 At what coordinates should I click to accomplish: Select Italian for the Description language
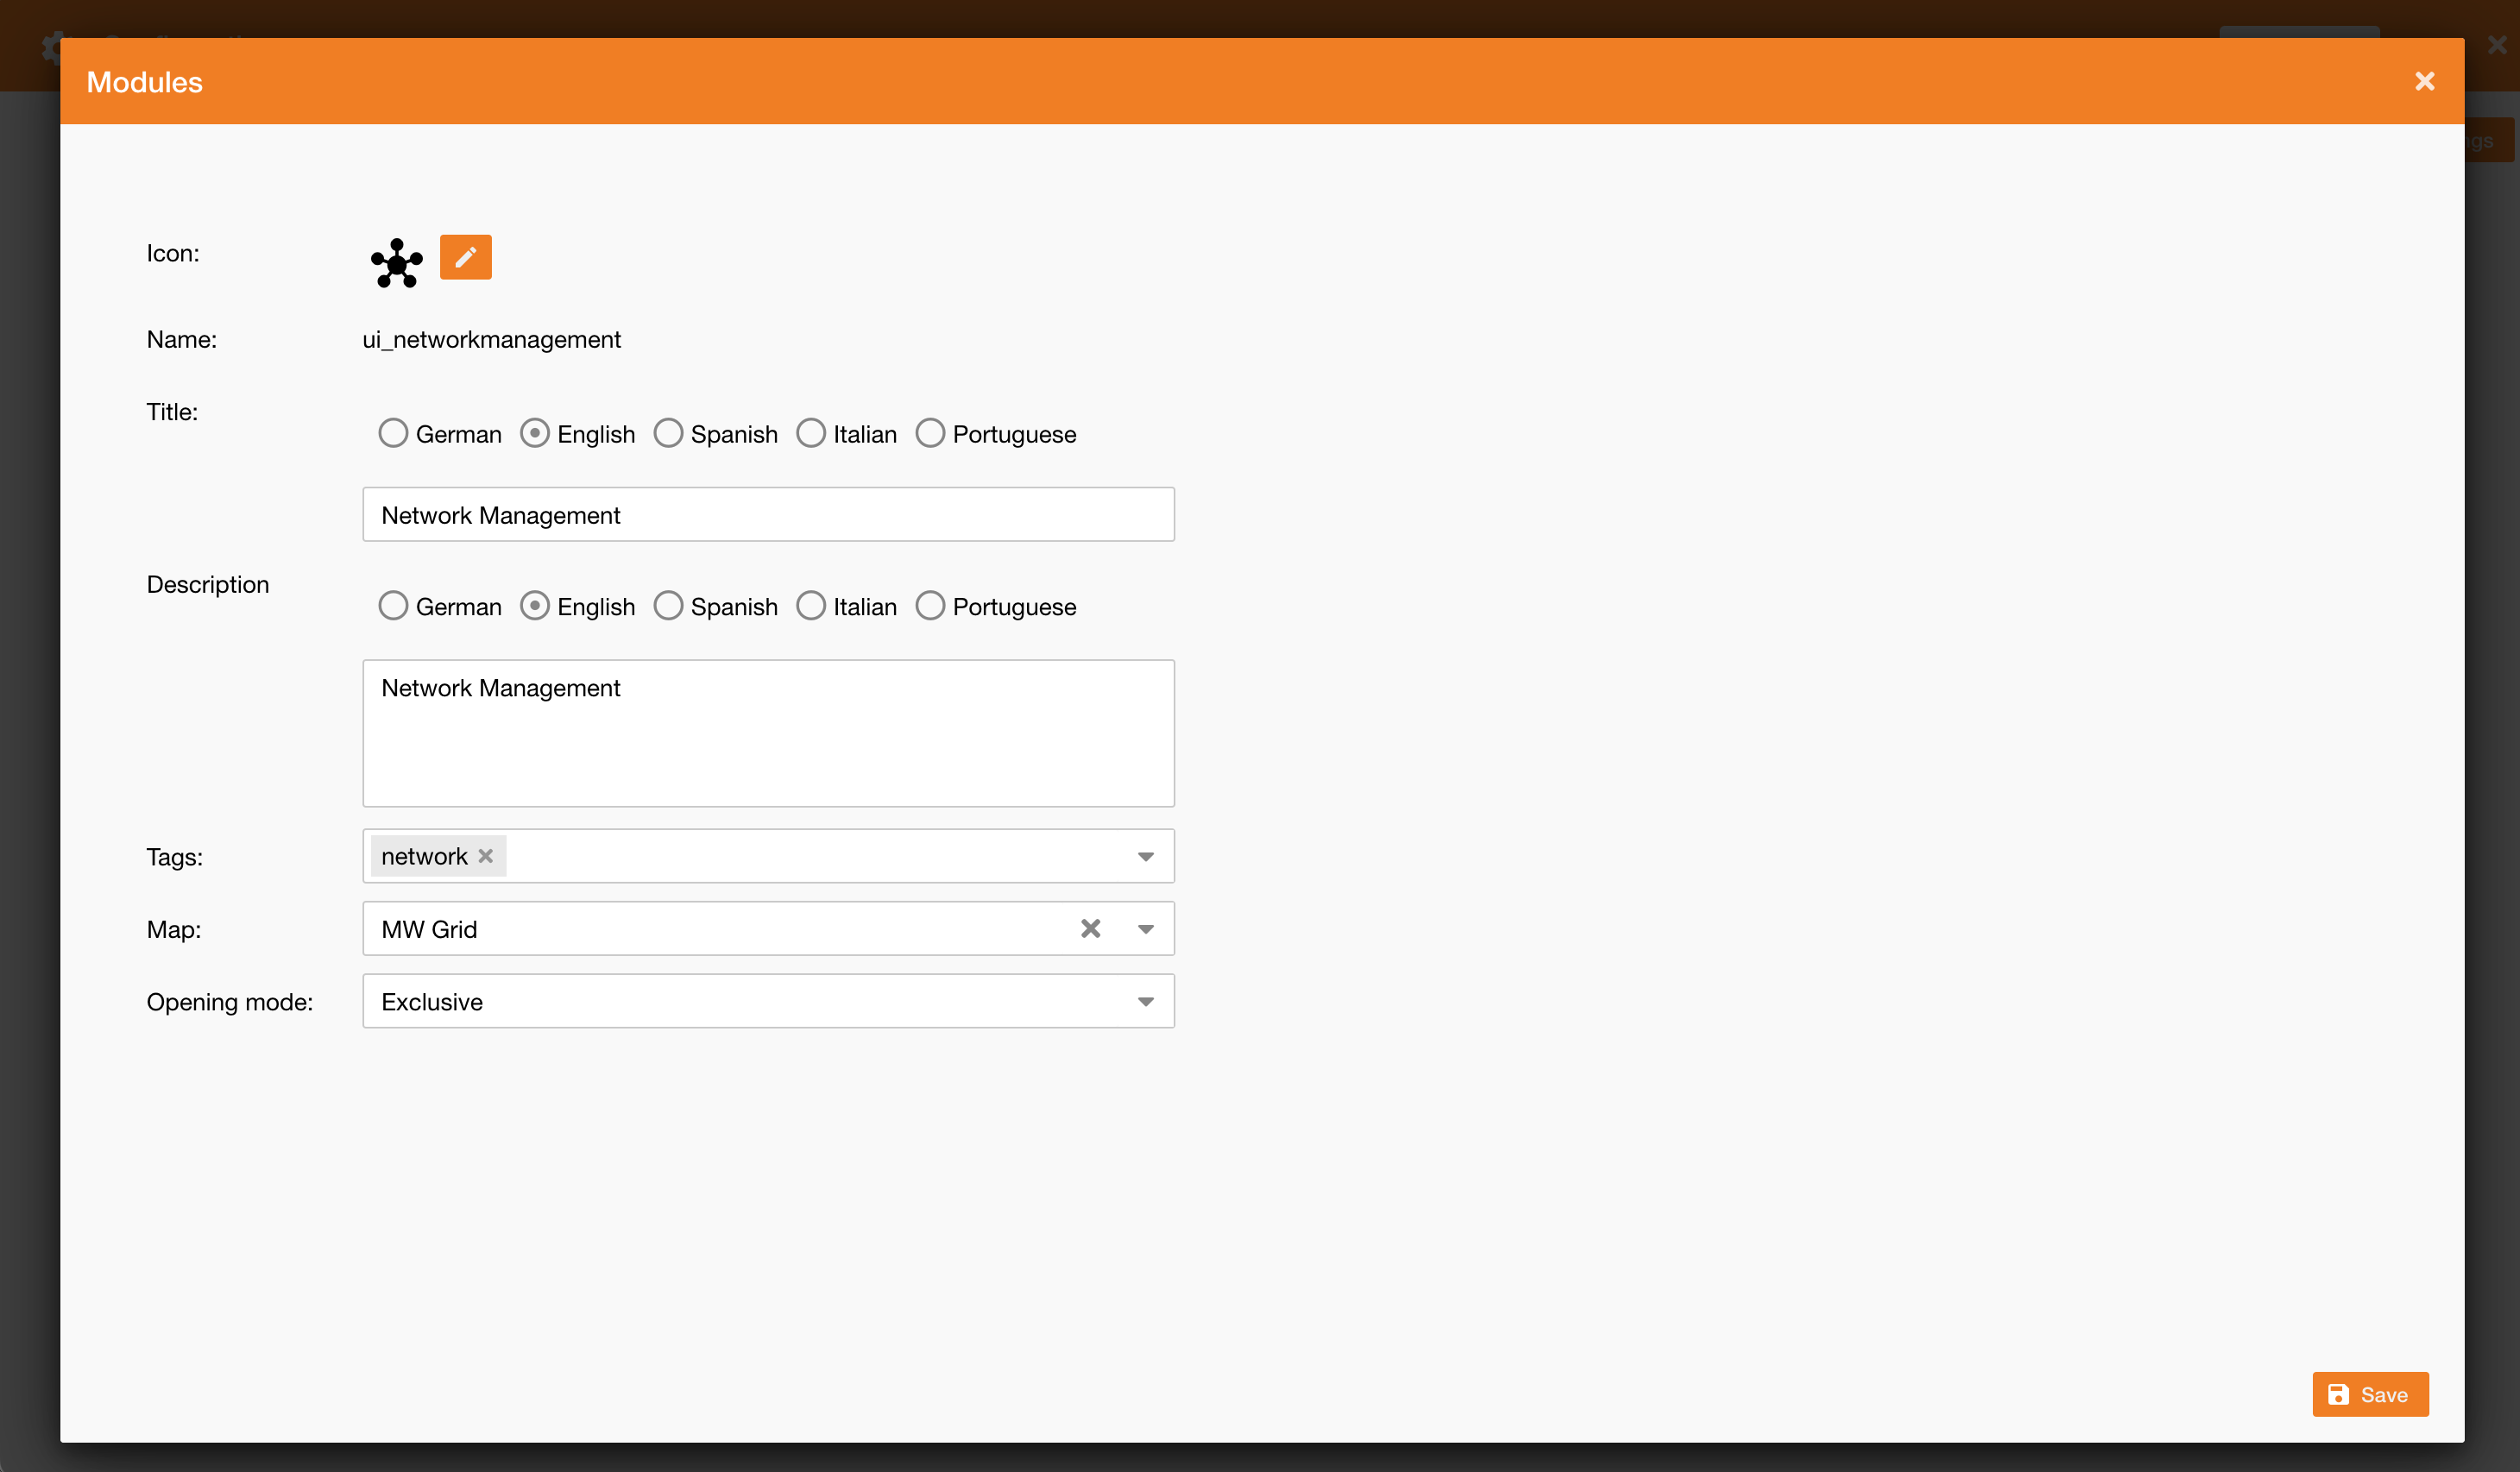pos(811,606)
